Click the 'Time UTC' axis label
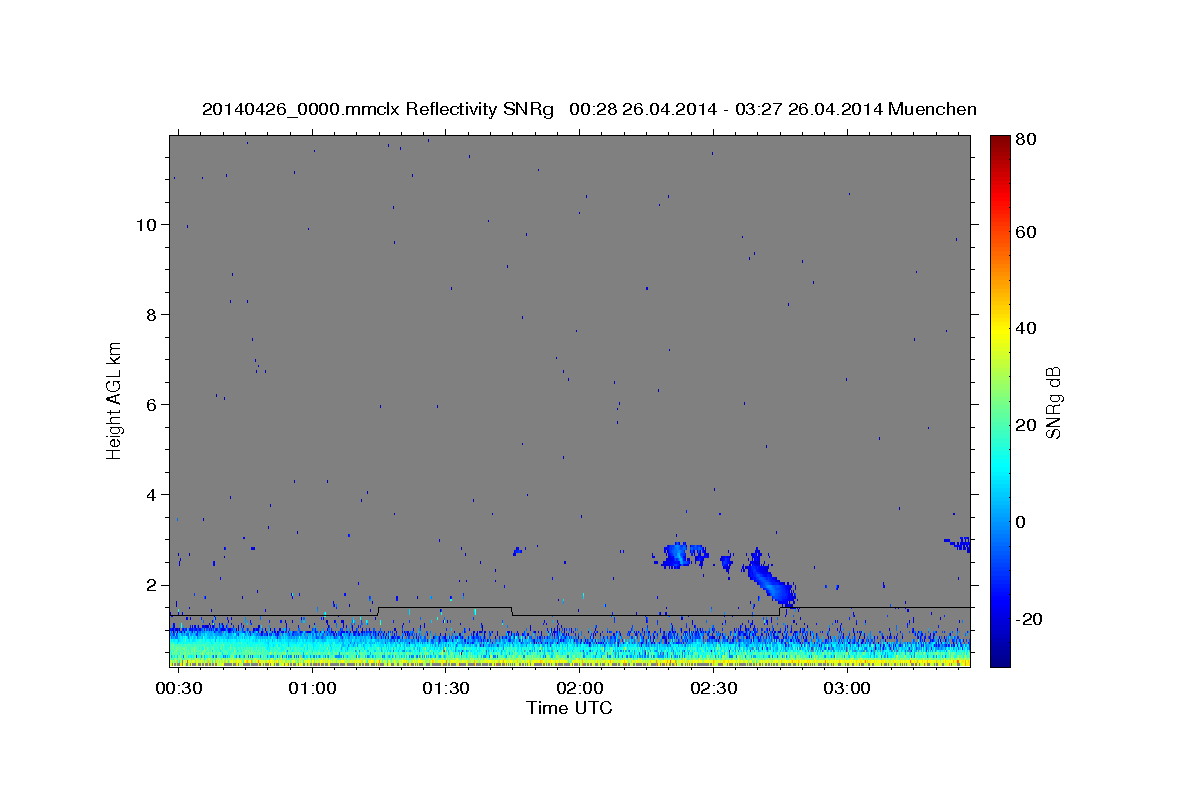The width and height of the screenshot is (1200, 800). (x=569, y=708)
